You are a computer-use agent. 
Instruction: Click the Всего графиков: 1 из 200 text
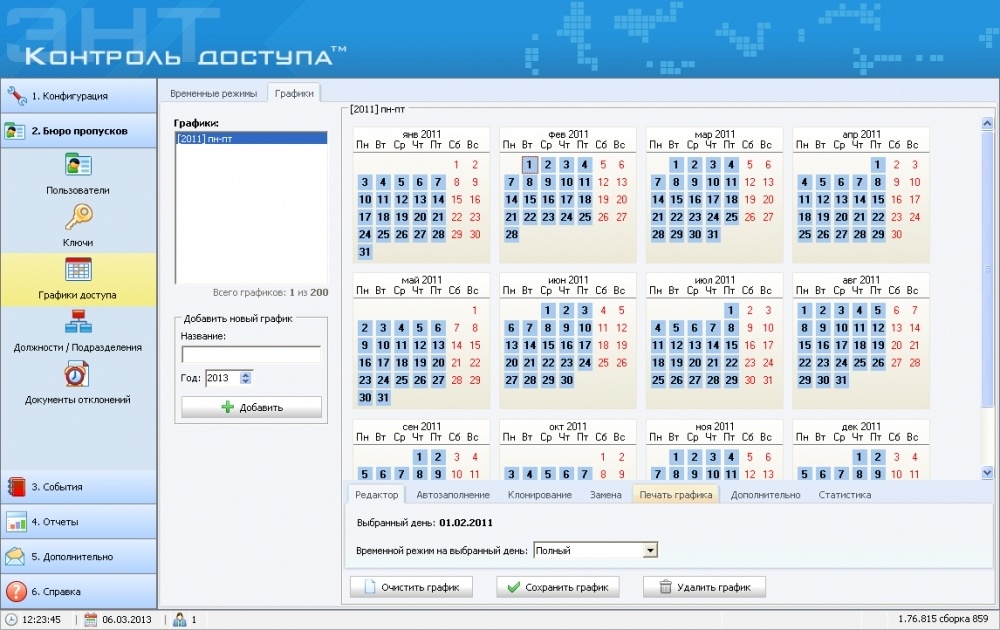point(270,293)
